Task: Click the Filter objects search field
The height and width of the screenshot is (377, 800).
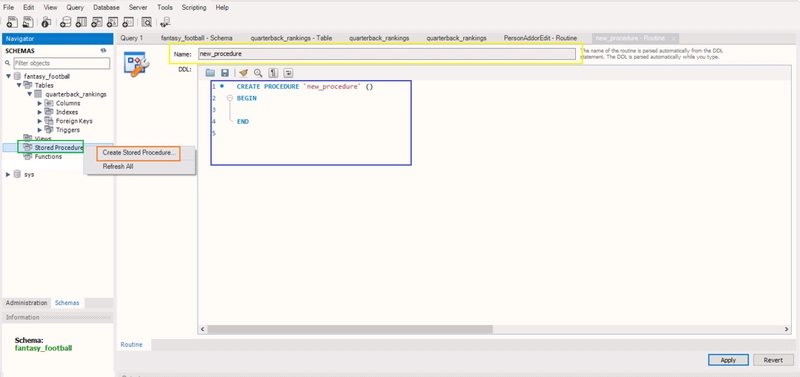Action: pyautogui.click(x=61, y=63)
